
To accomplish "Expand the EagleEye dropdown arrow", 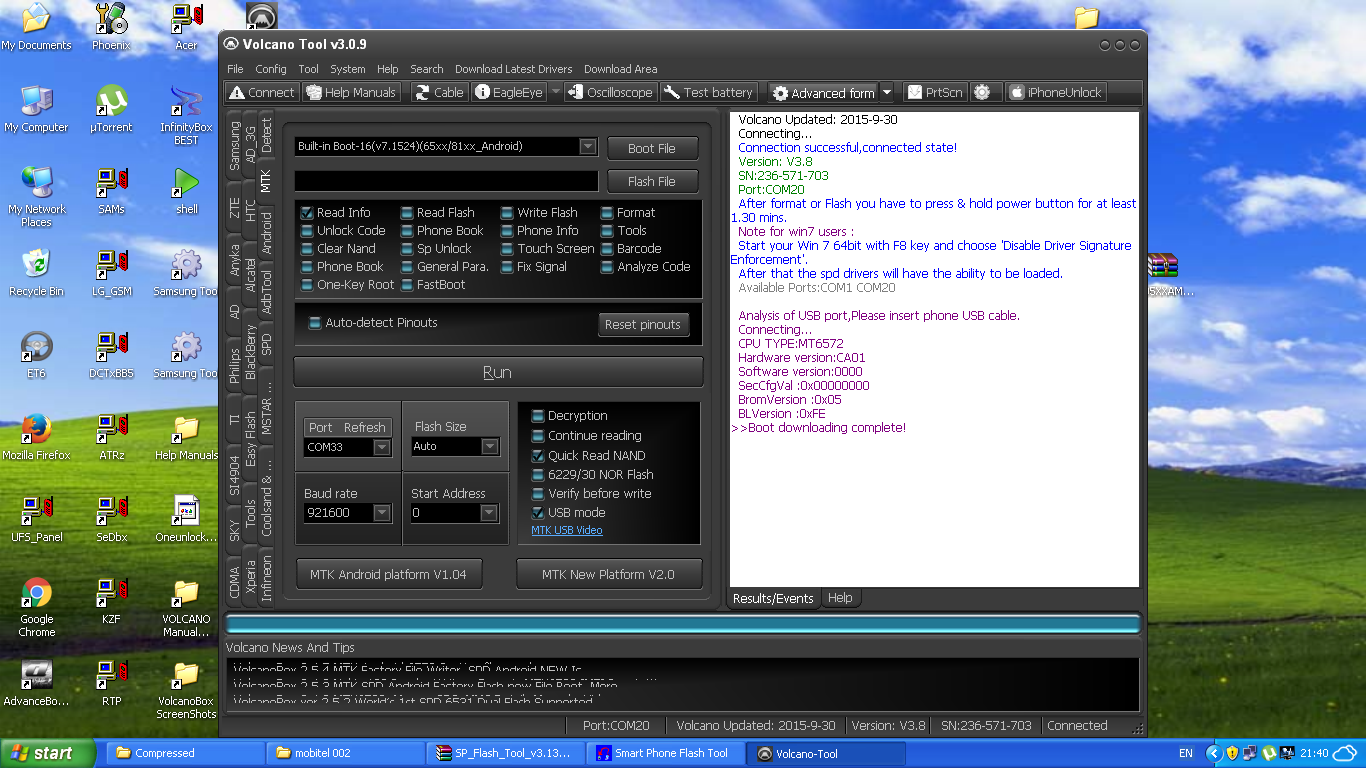I will [x=556, y=92].
